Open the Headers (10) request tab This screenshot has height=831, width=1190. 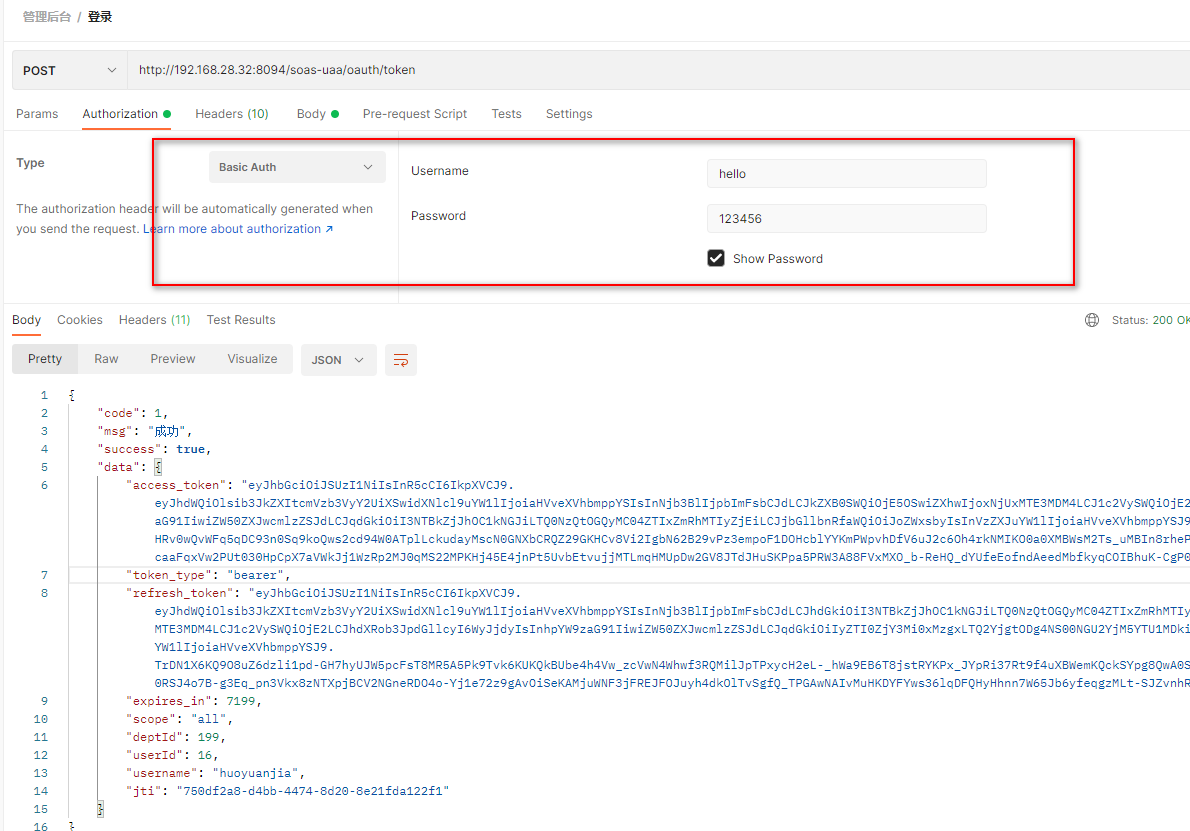tap(231, 114)
